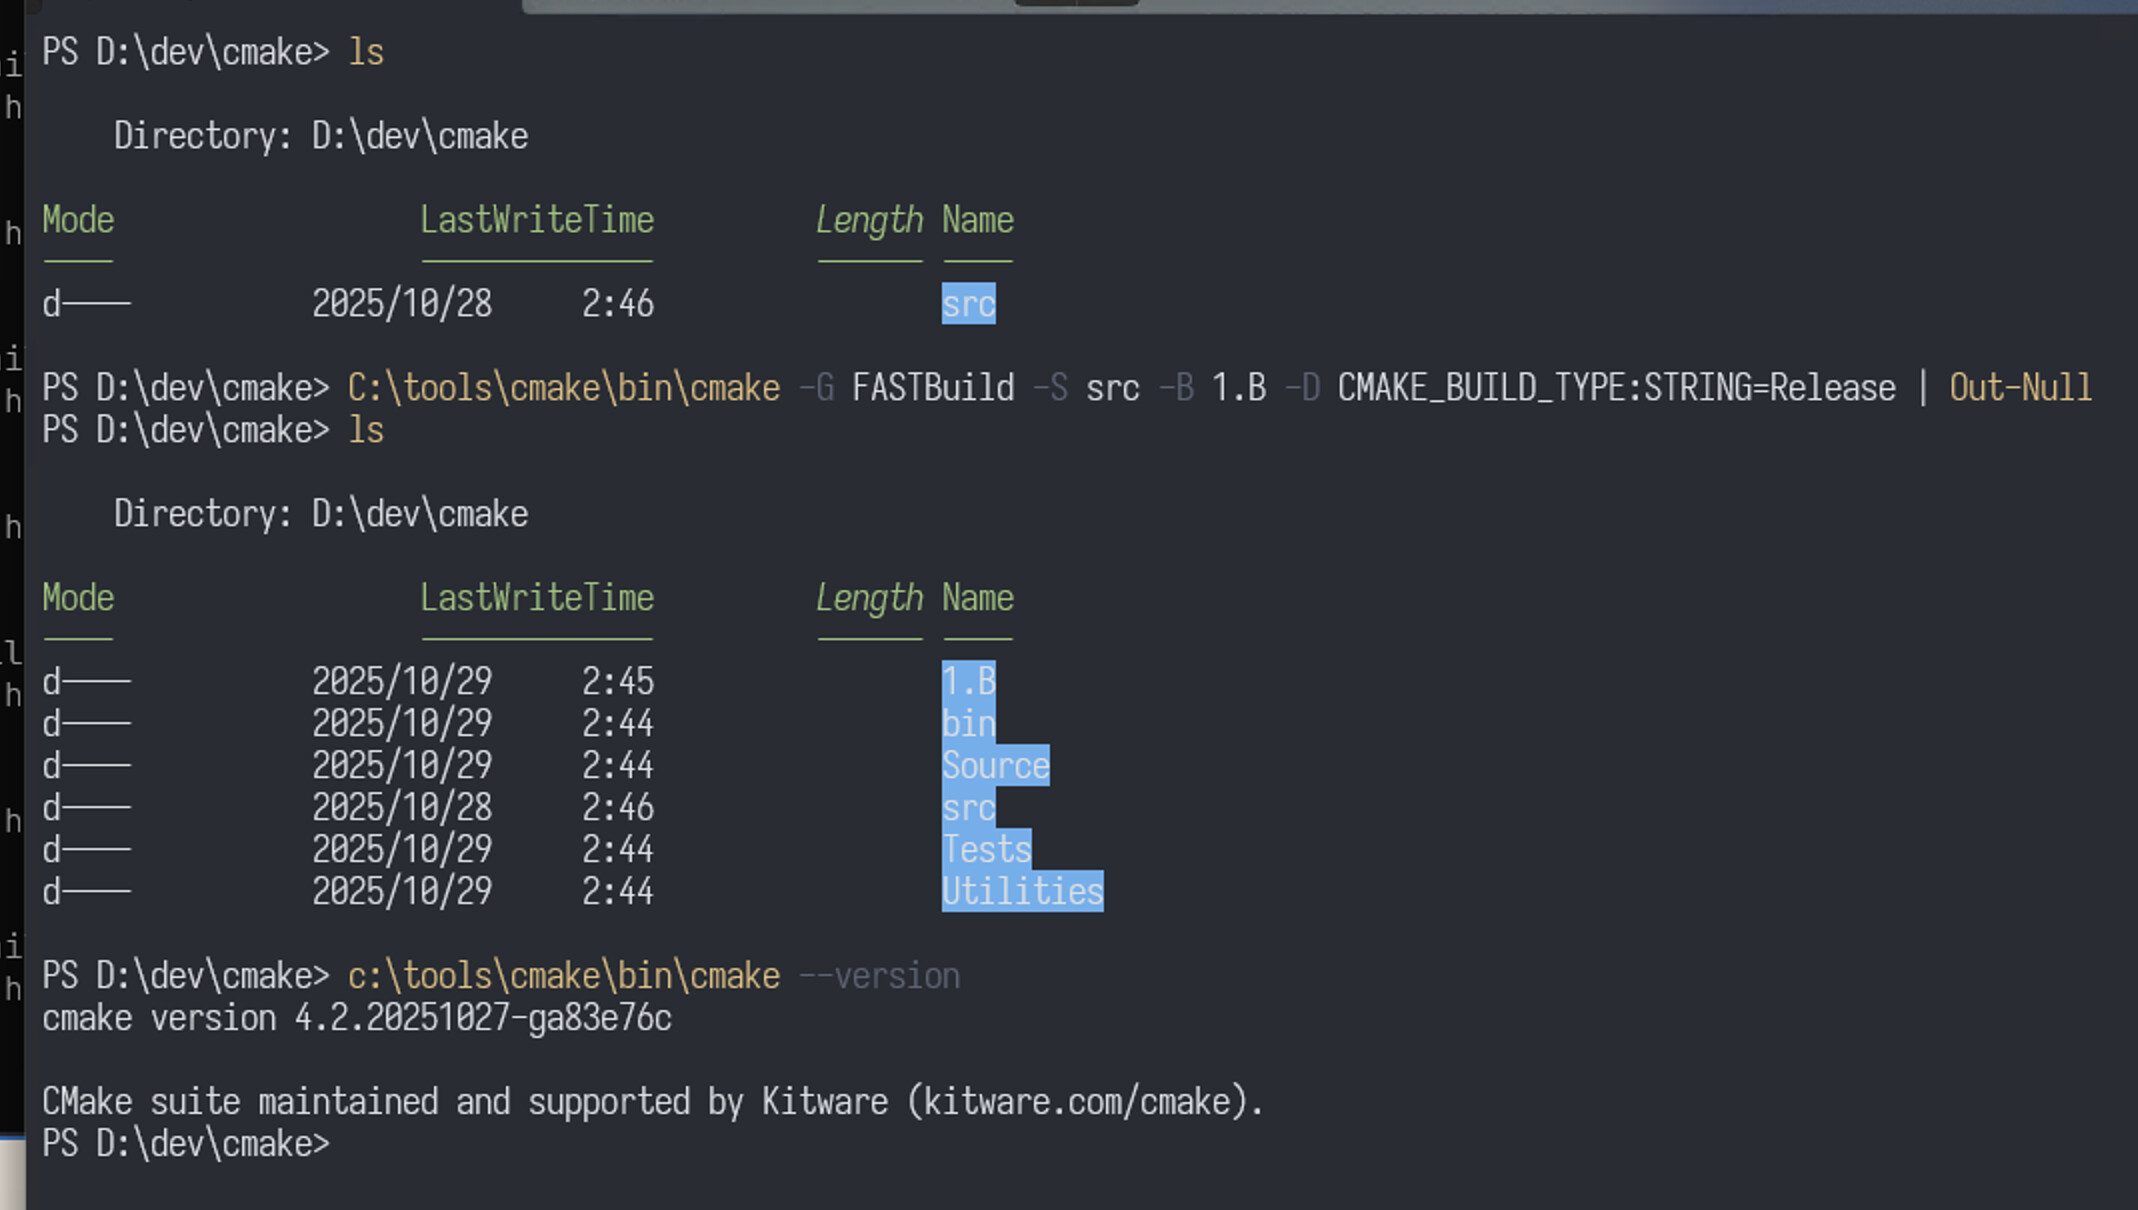Screen dimensions: 2138x1210
Task: Click the -D option in cmake command
Action: pyautogui.click(x=1302, y=387)
